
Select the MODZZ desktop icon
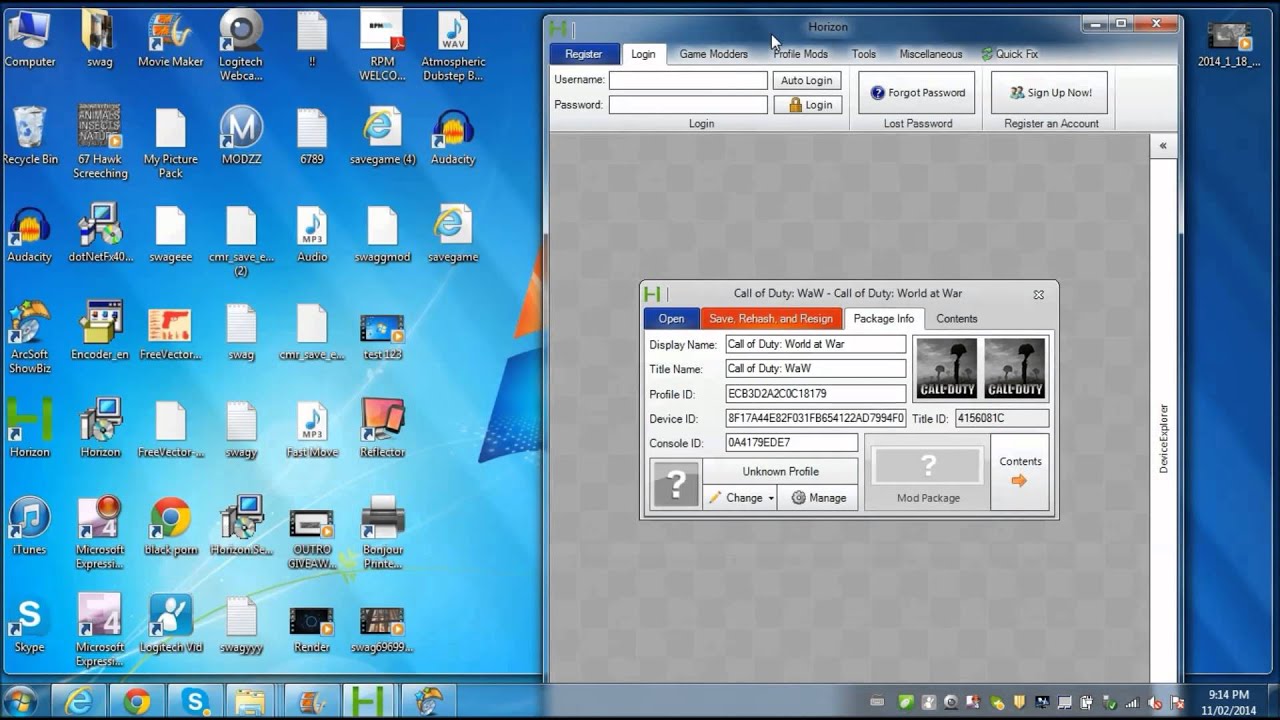241,136
